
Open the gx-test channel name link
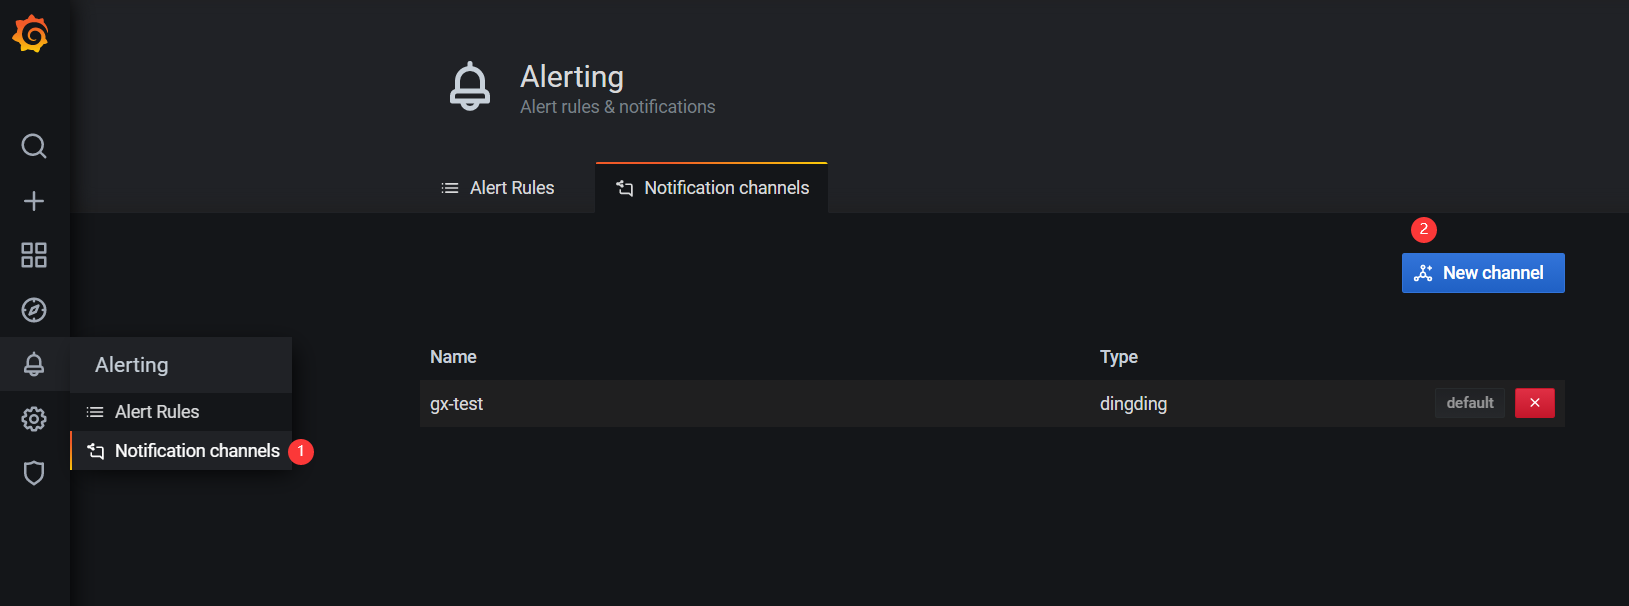457,404
